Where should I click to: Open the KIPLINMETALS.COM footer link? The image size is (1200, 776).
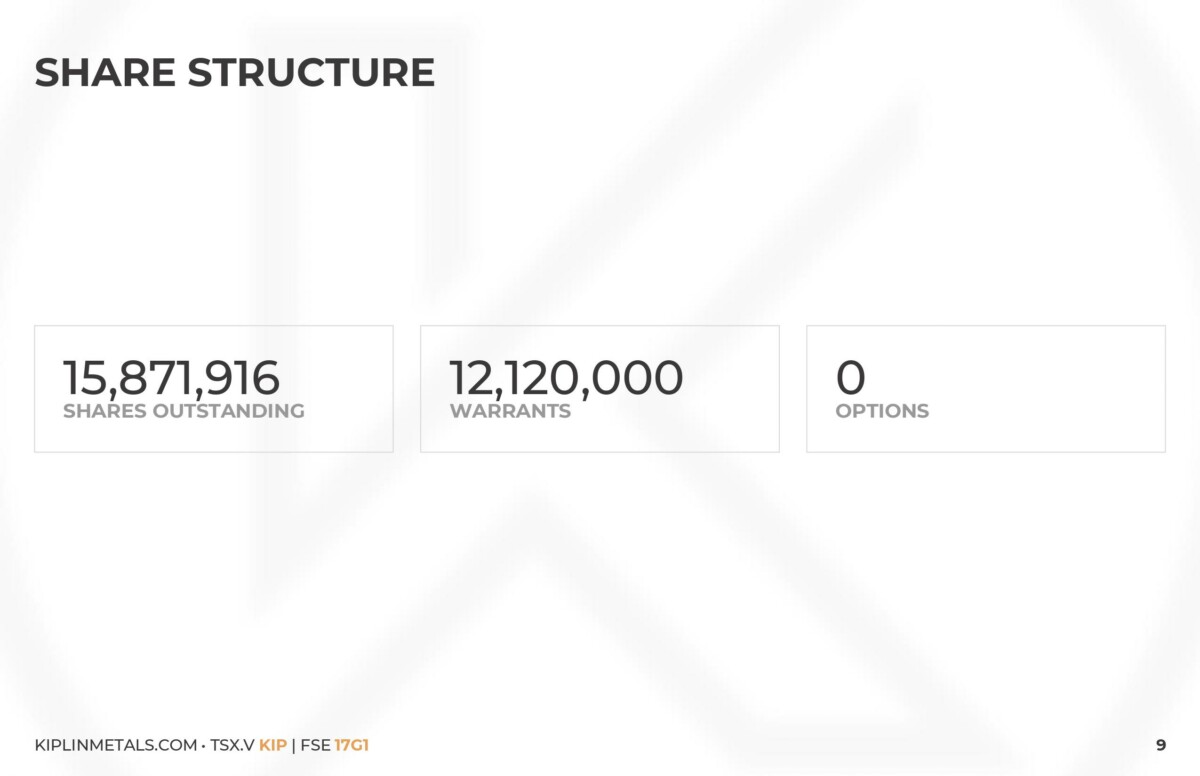click(116, 745)
